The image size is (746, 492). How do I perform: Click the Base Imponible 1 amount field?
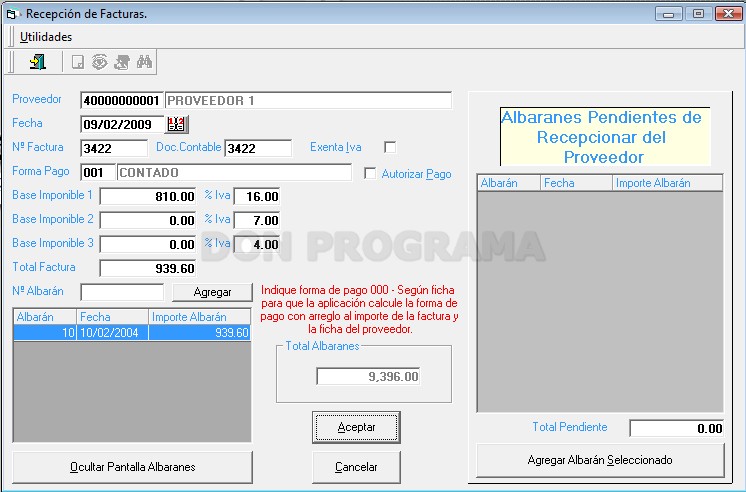[x=148, y=197]
